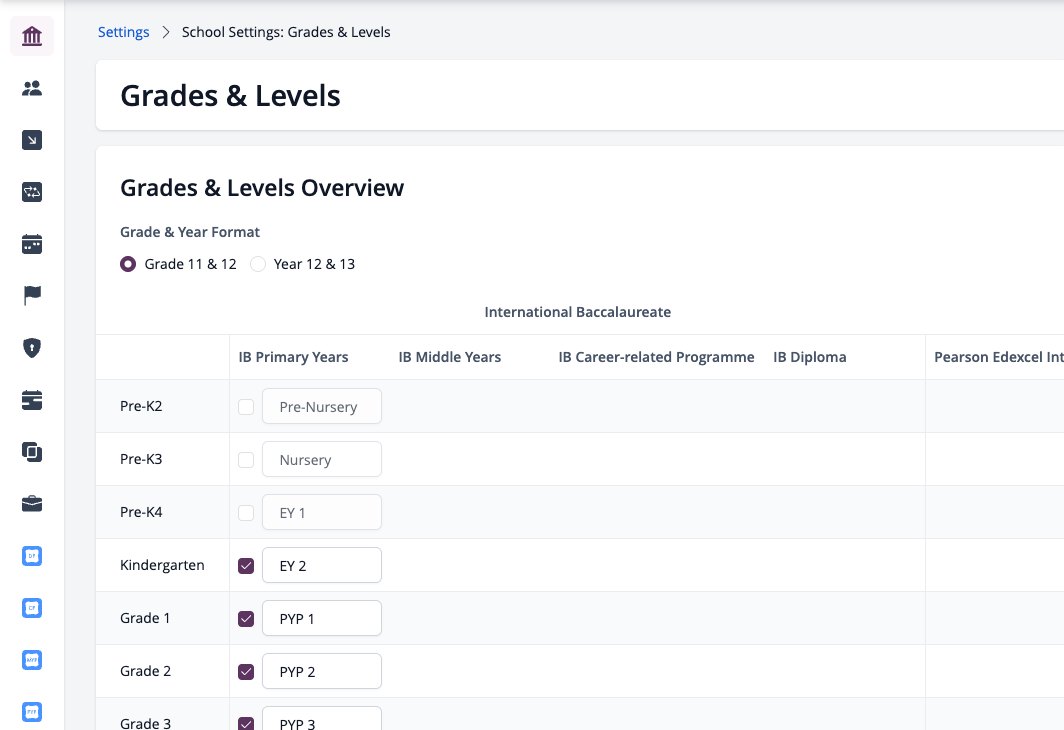Click the IB Diploma column header
The height and width of the screenshot is (730, 1064).
click(810, 357)
